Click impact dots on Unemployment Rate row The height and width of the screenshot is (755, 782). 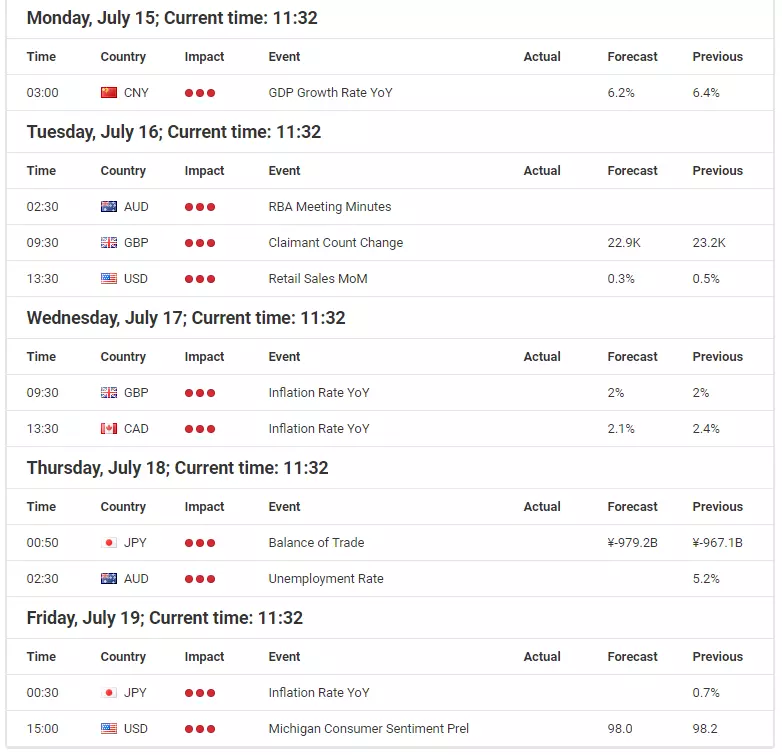199,579
